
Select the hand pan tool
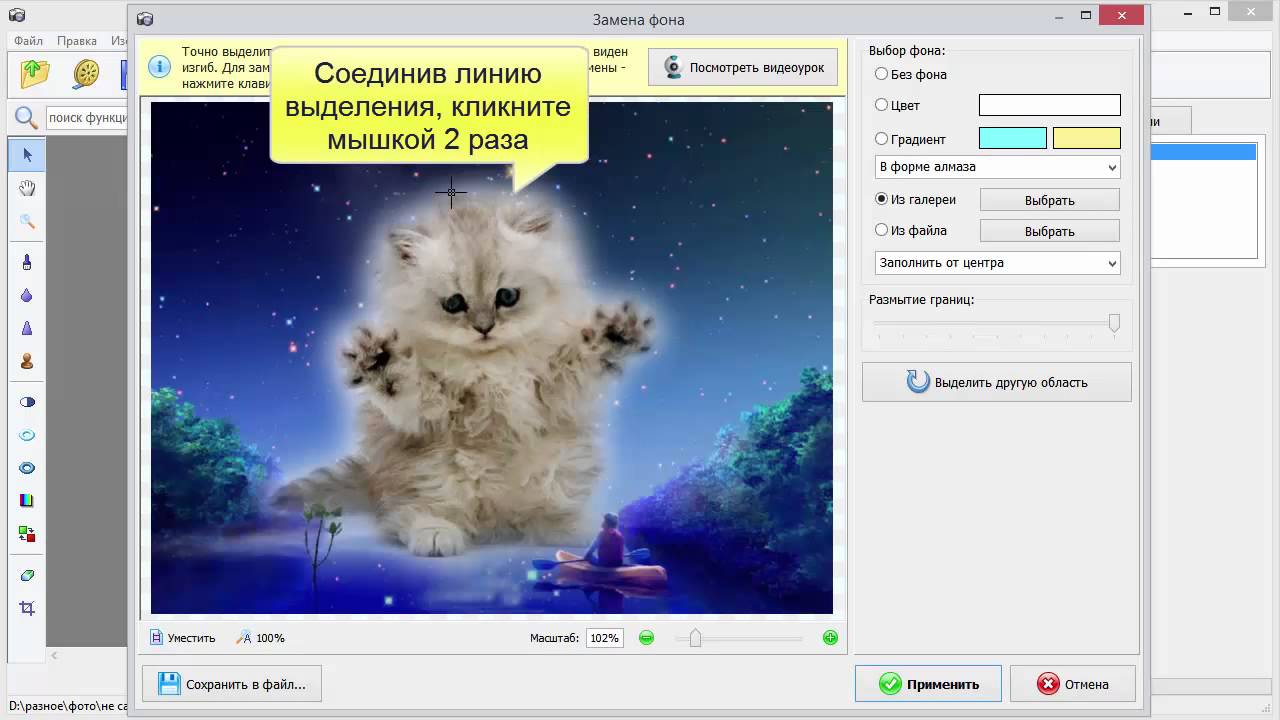pos(27,188)
